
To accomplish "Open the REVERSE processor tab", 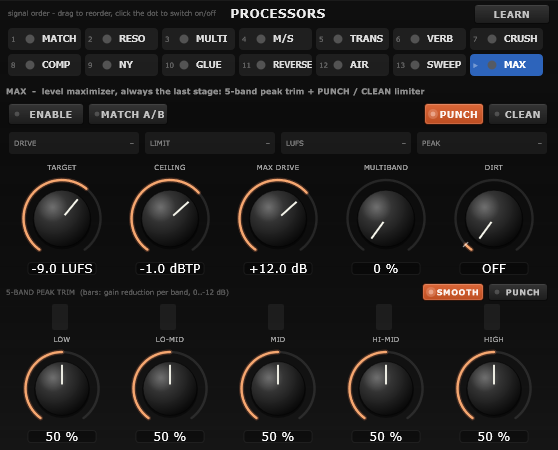I will (x=275, y=65).
